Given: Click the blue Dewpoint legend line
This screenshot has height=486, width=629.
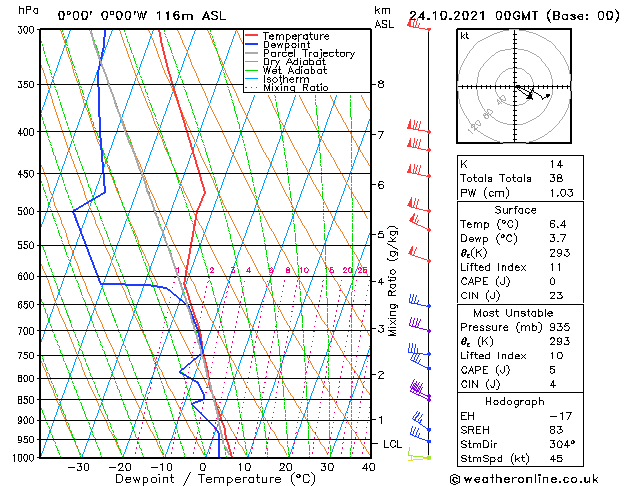Looking at the screenshot, I should coord(251,45).
